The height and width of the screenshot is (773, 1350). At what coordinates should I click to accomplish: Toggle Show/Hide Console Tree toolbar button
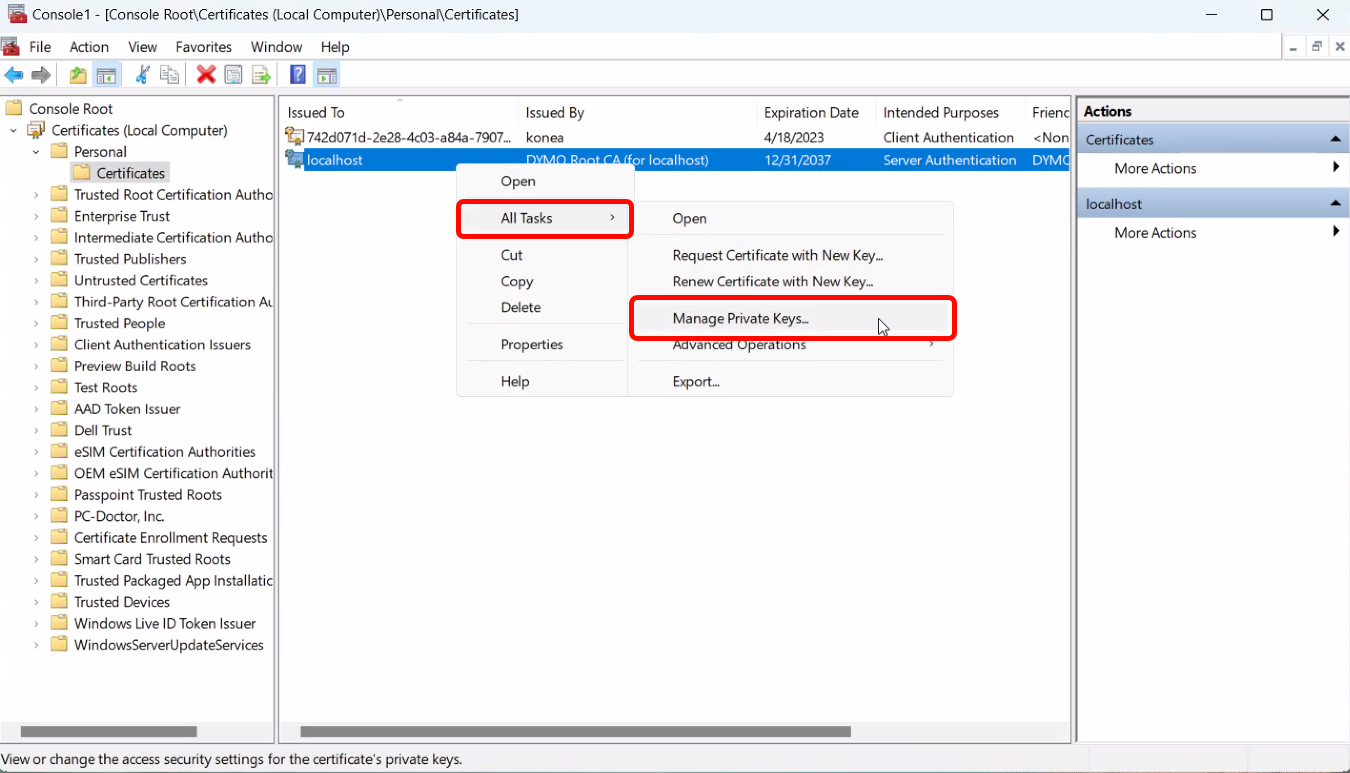click(106, 75)
